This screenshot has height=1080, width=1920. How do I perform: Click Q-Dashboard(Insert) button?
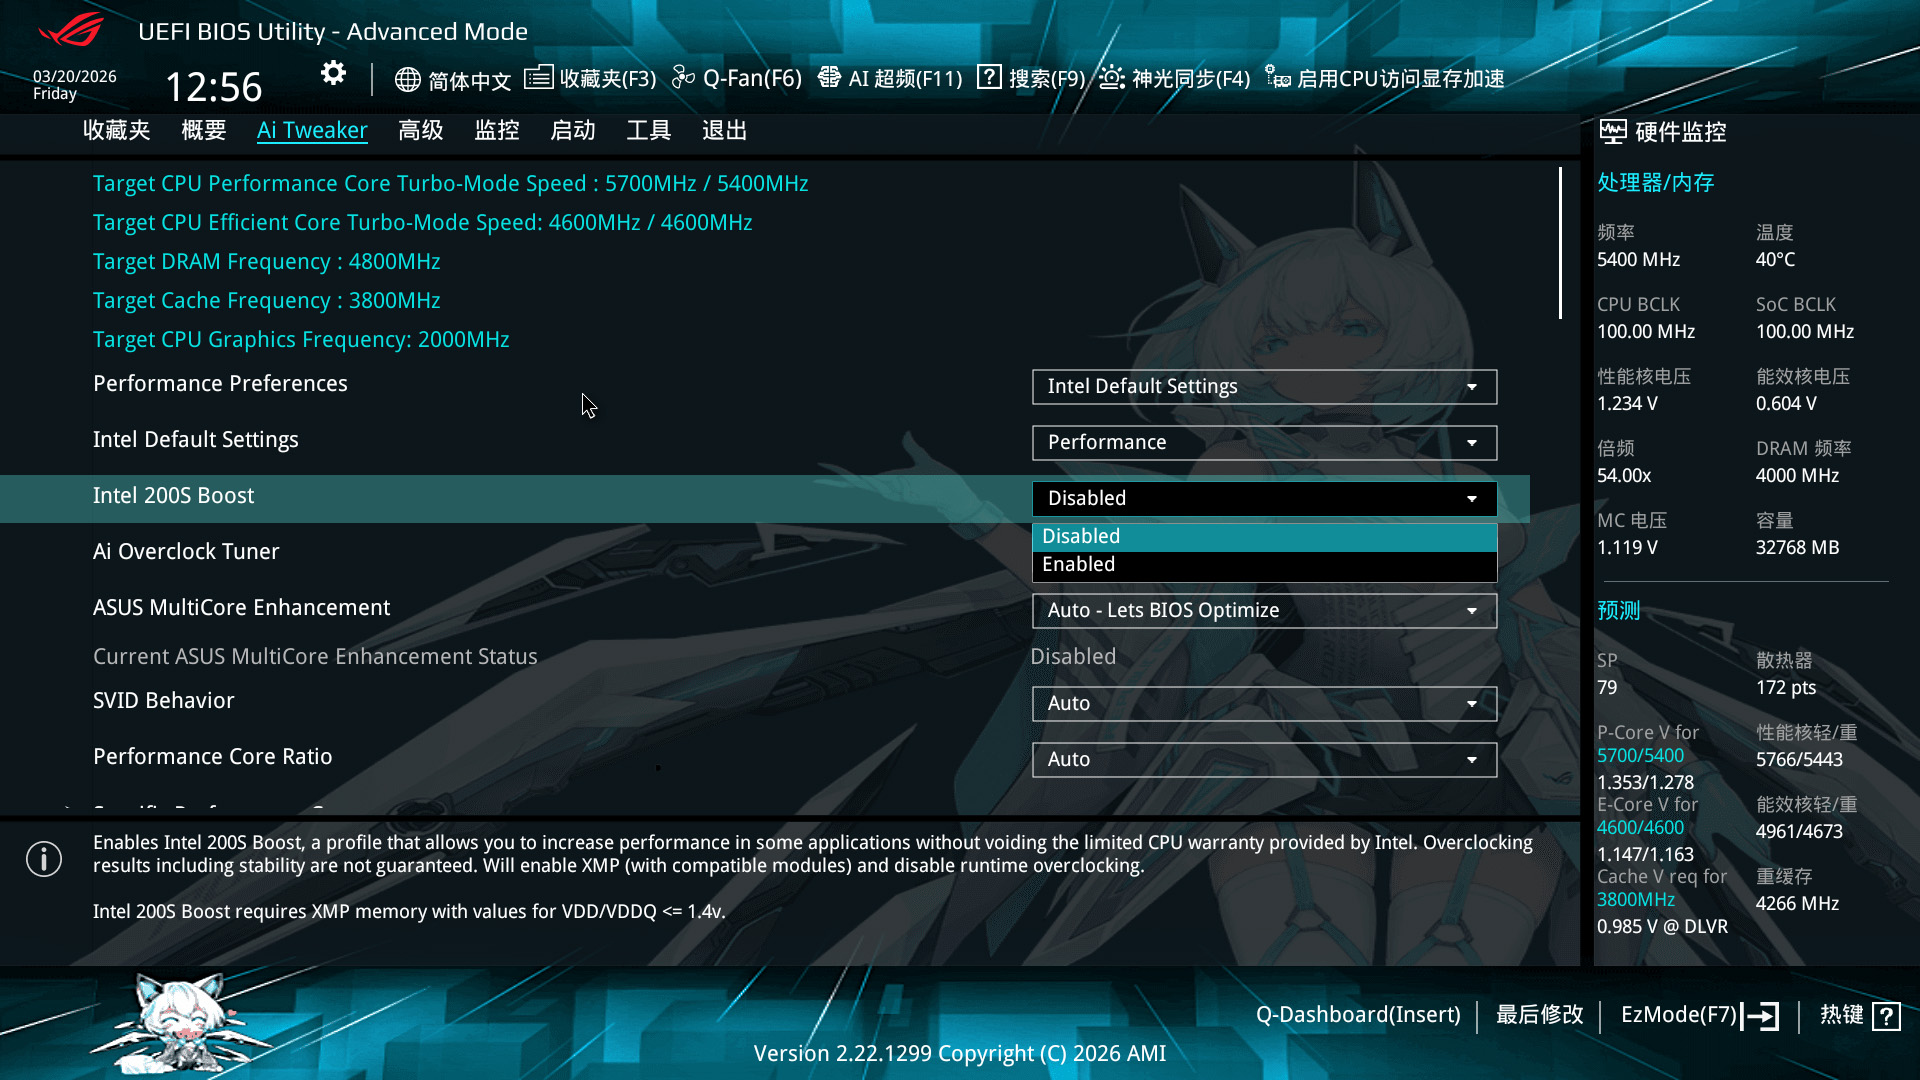(1357, 1015)
